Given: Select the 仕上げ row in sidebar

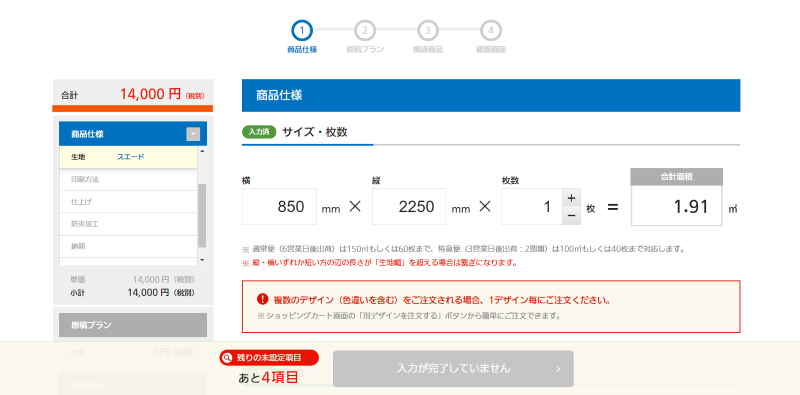Looking at the screenshot, I should click(x=128, y=202).
